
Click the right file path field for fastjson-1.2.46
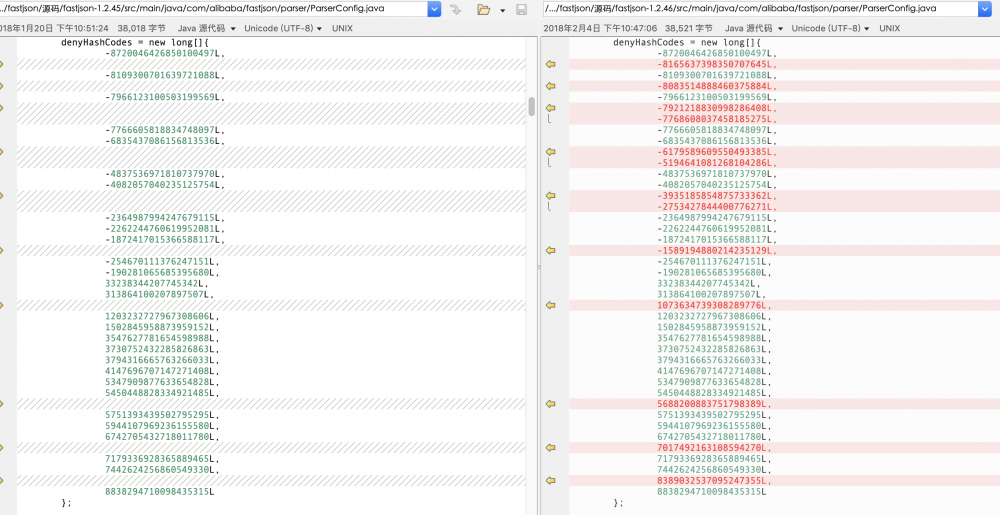click(x=760, y=9)
